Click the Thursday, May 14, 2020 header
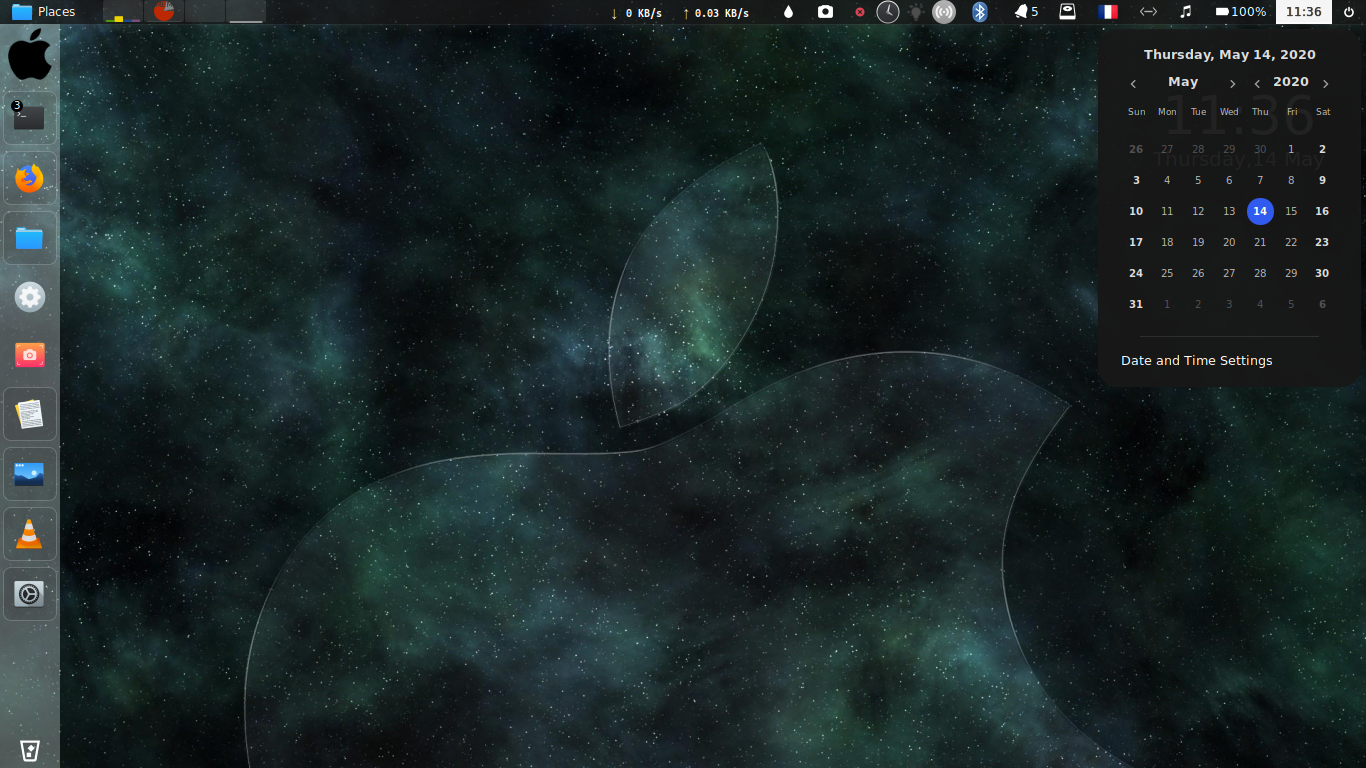1366x768 pixels. pos(1230,54)
